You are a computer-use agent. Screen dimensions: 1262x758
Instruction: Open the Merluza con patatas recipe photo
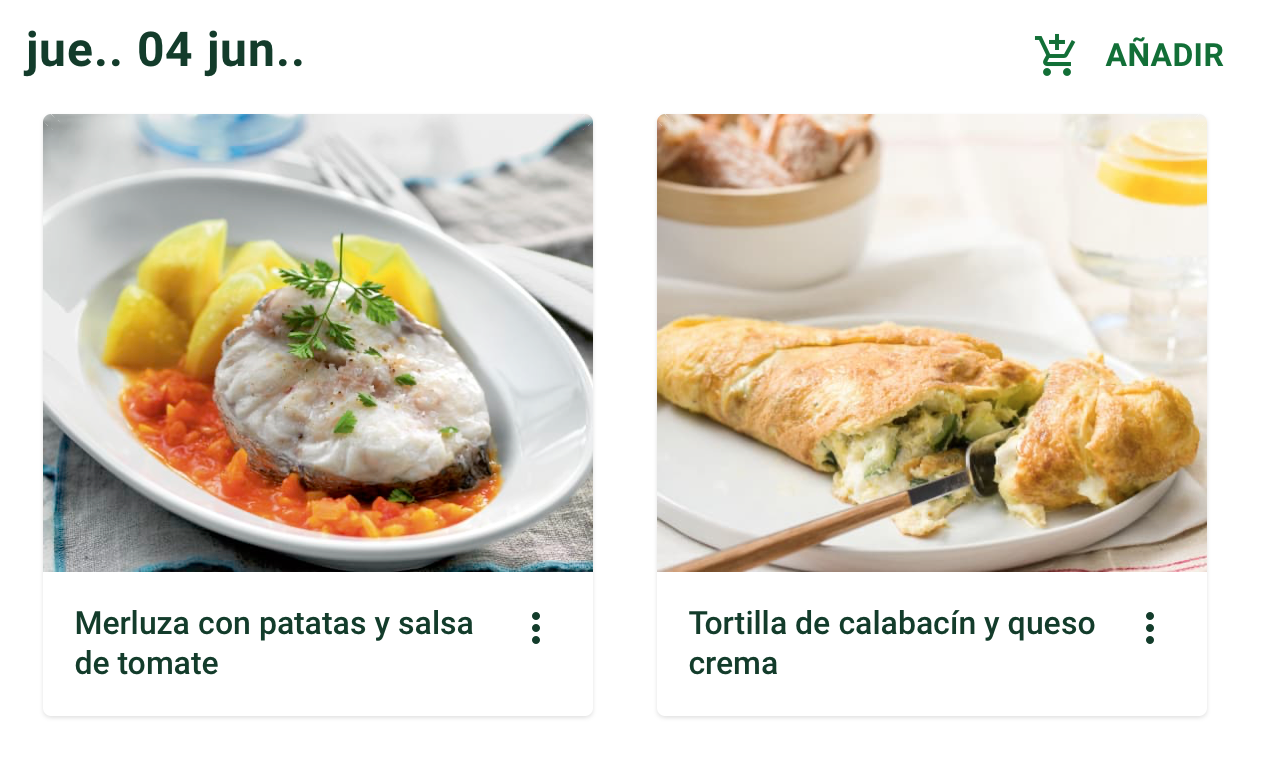click(x=318, y=343)
